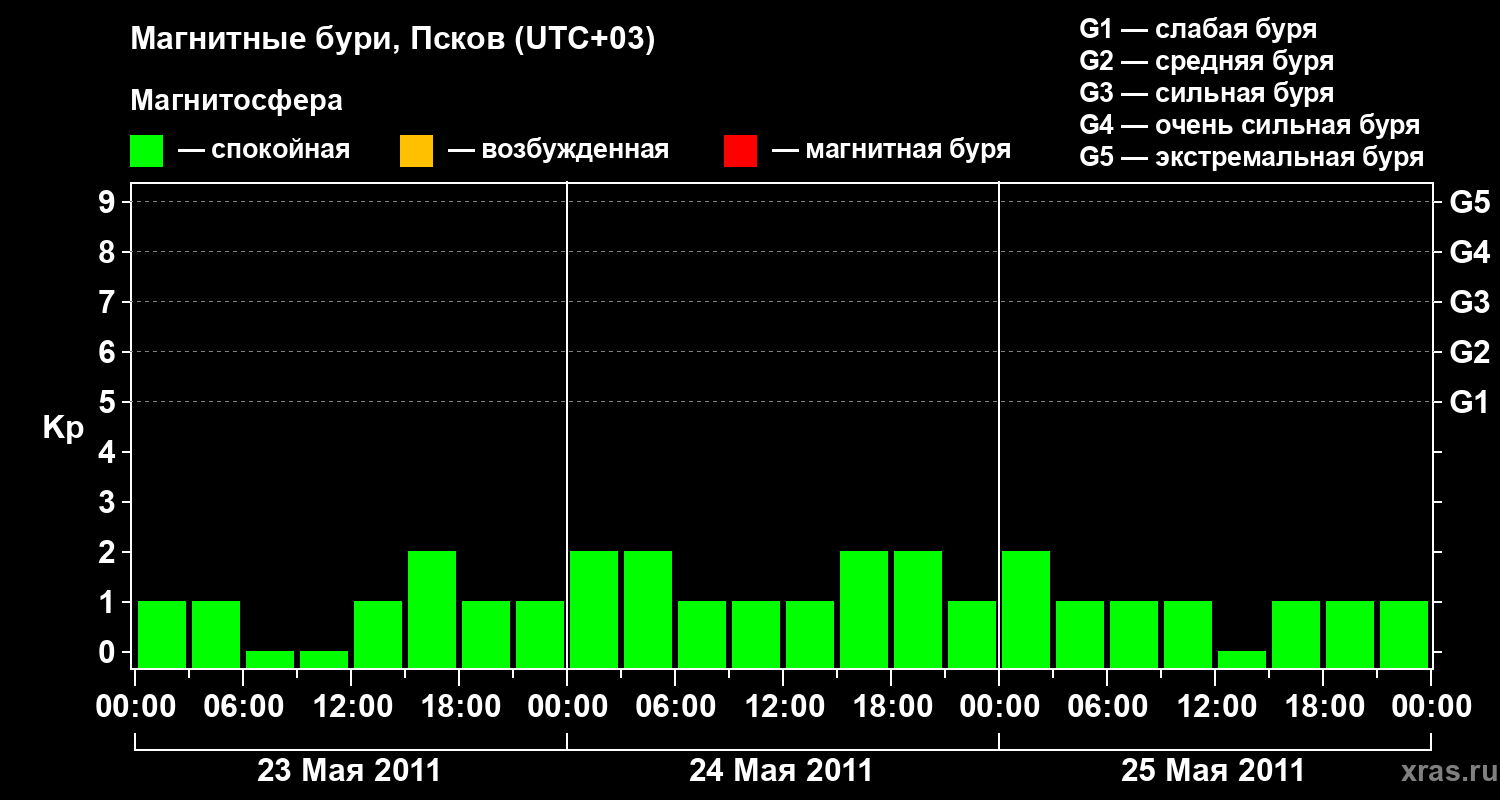Screen dimensions: 1500x800
Task: Click the 23 Мая bar for 00:00–03:00
Action: pyautogui.click(x=162, y=634)
